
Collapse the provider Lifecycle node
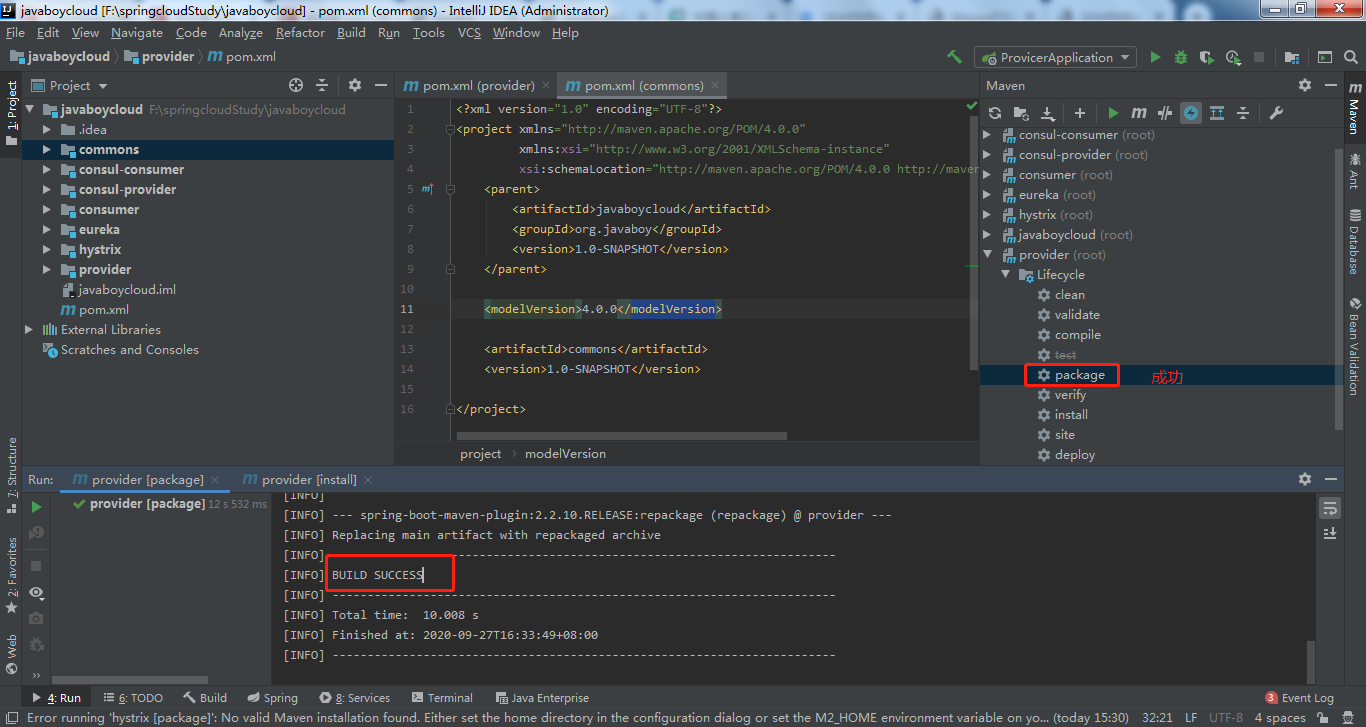[1005, 275]
